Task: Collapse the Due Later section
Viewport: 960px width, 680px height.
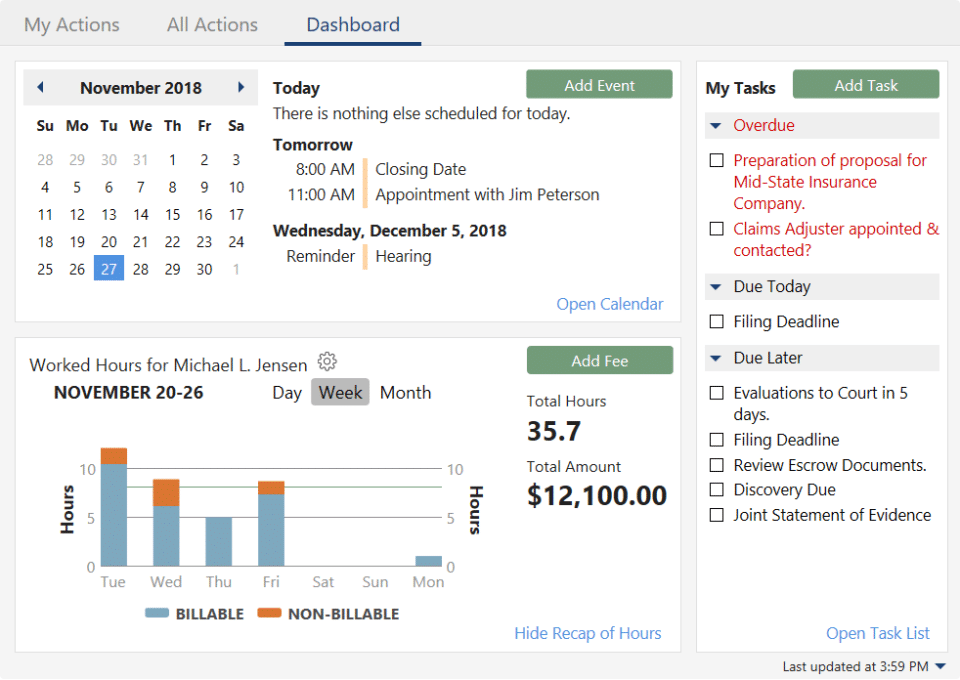Action: (716, 358)
